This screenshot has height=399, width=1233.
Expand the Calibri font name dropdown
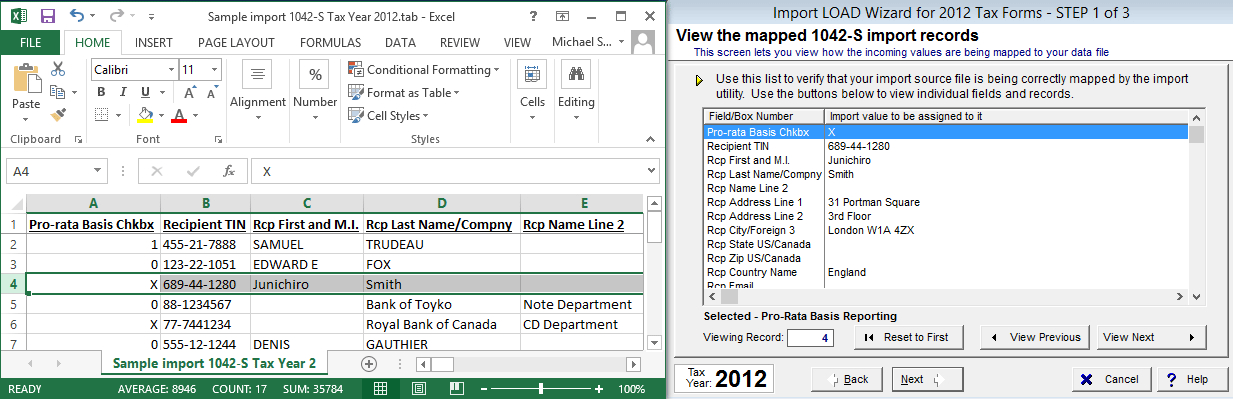click(170, 70)
